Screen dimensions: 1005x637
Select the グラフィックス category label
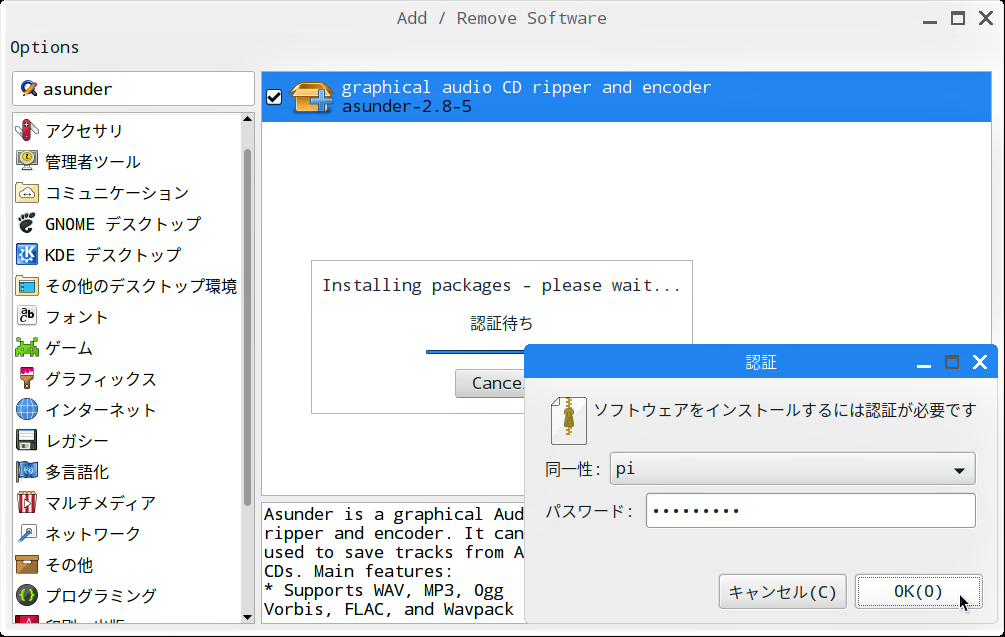click(101, 379)
